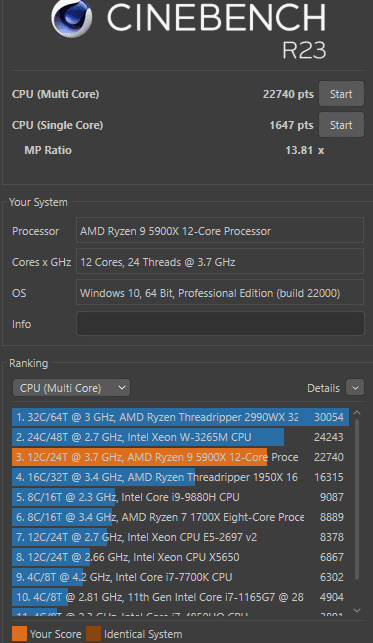The width and height of the screenshot is (373, 643).
Task: Select the Threadripper 2990WX ranking entry
Action: tap(180, 417)
